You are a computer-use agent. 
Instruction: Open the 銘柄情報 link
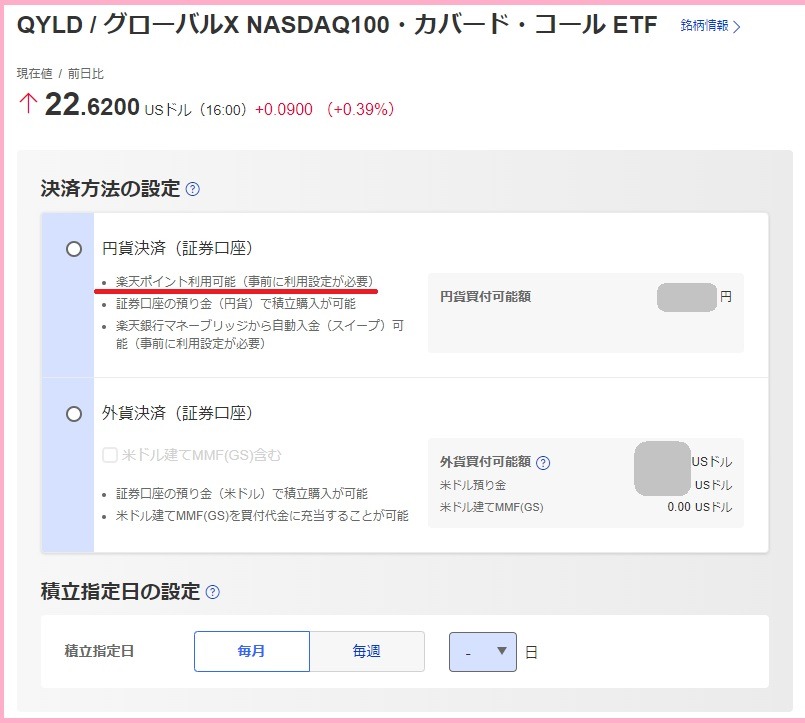point(710,26)
